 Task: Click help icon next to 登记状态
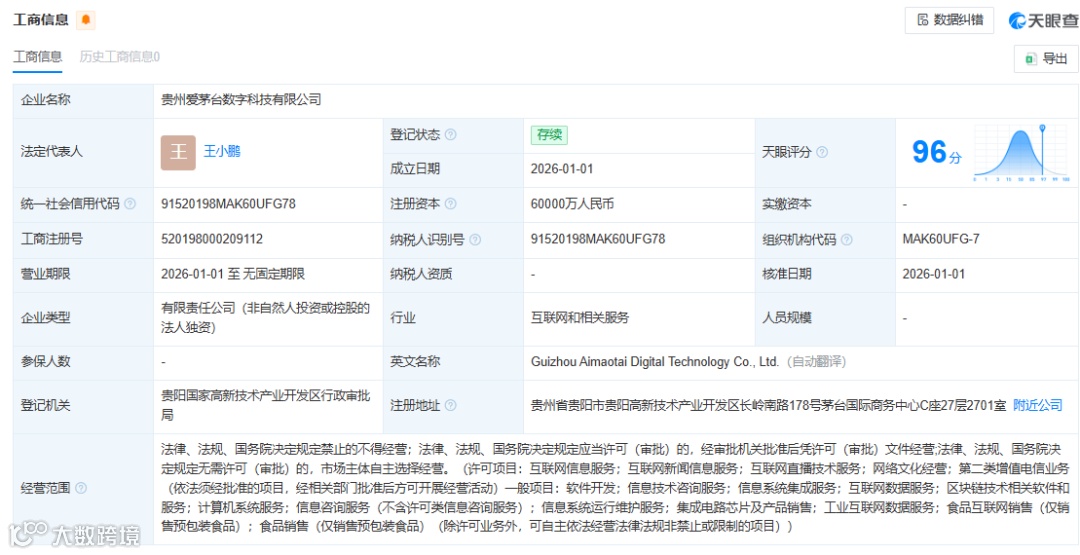(450, 135)
